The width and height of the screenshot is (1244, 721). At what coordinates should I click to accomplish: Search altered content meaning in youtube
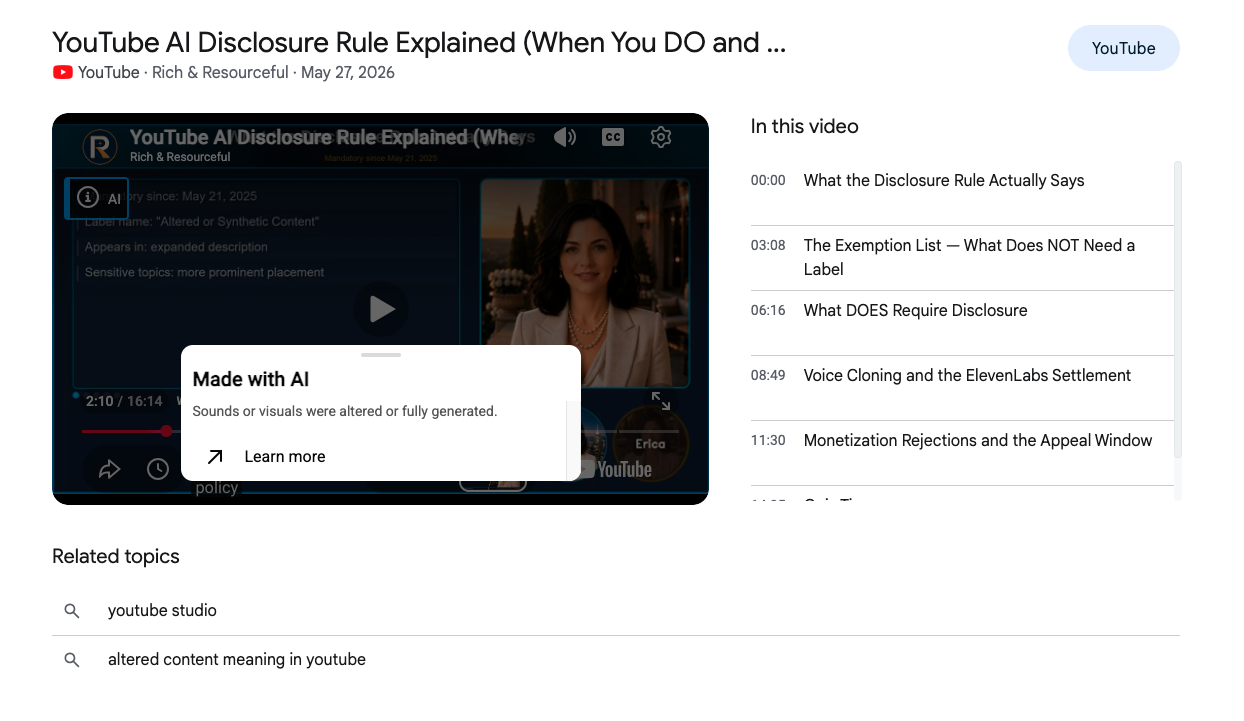click(x=616, y=660)
